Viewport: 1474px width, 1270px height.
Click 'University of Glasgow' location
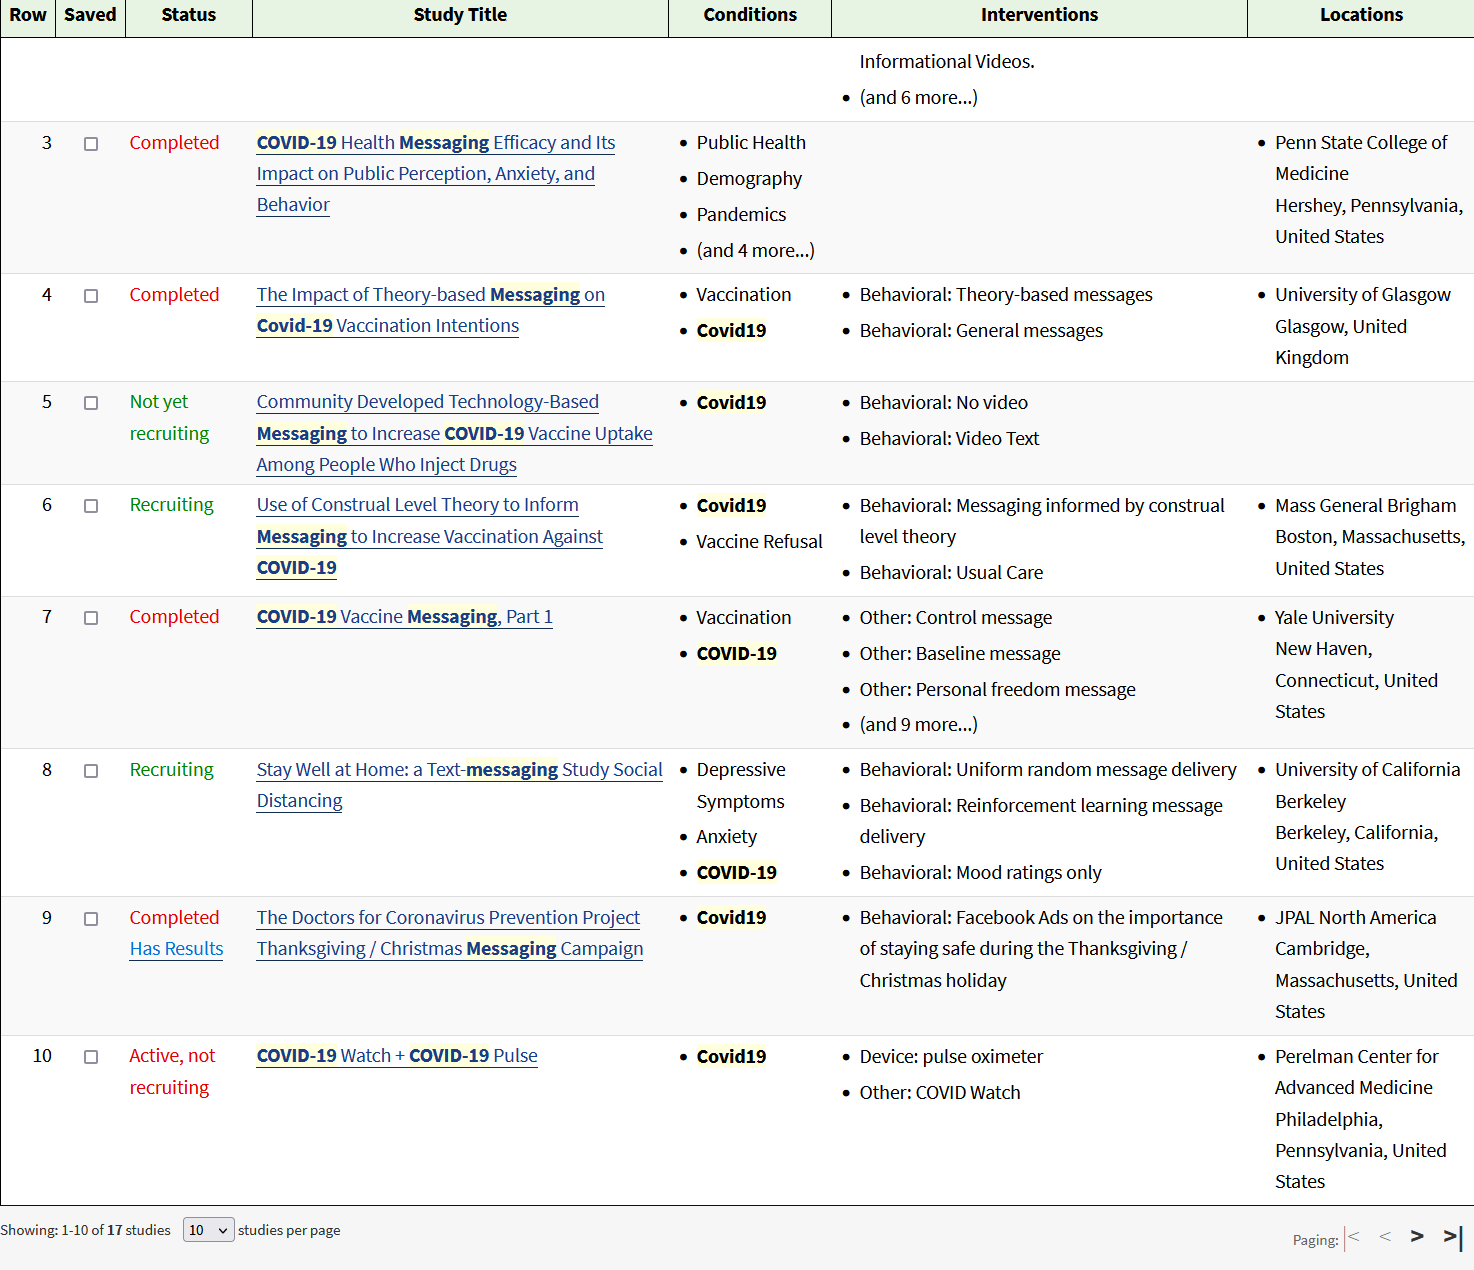[1363, 295]
